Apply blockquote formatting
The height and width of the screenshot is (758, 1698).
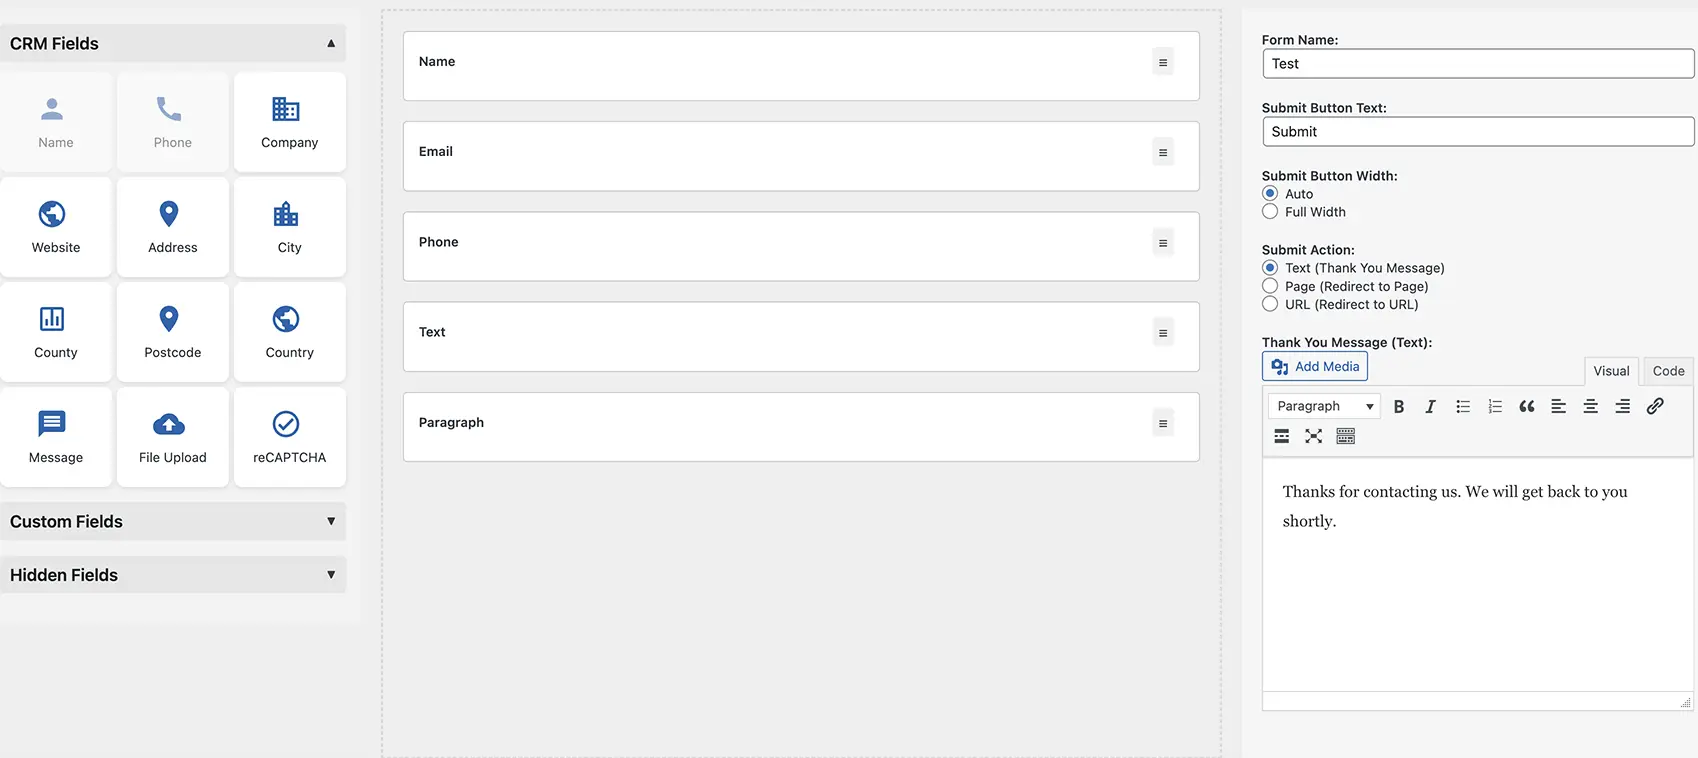(x=1527, y=406)
